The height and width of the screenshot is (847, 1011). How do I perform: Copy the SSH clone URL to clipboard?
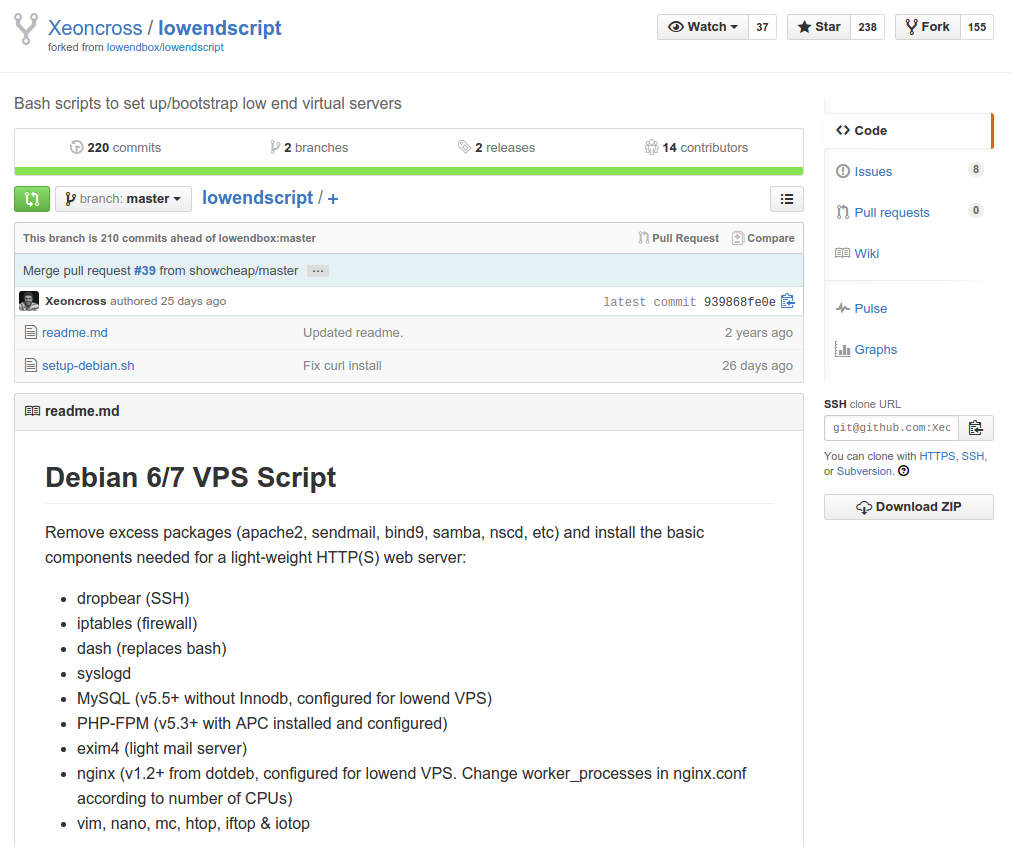click(x=976, y=427)
